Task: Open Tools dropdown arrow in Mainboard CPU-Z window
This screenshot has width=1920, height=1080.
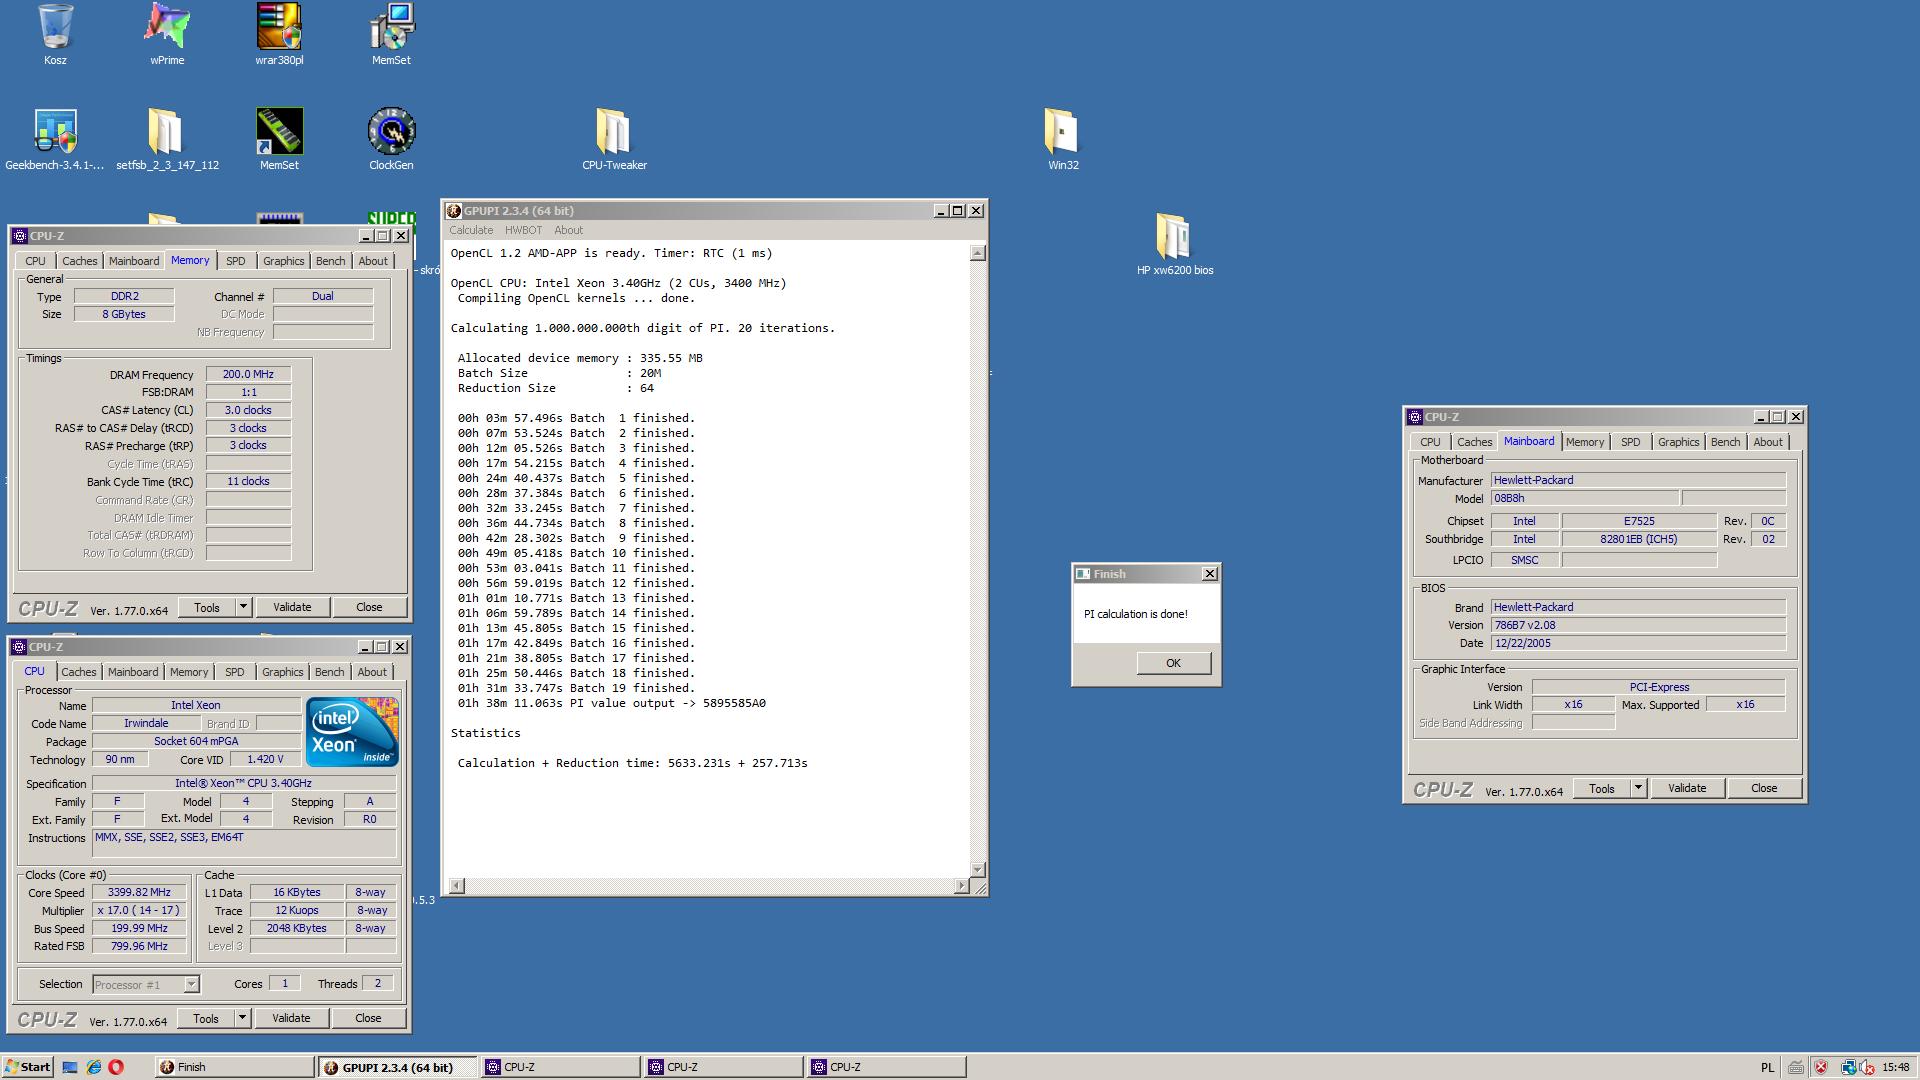Action: (x=1638, y=788)
